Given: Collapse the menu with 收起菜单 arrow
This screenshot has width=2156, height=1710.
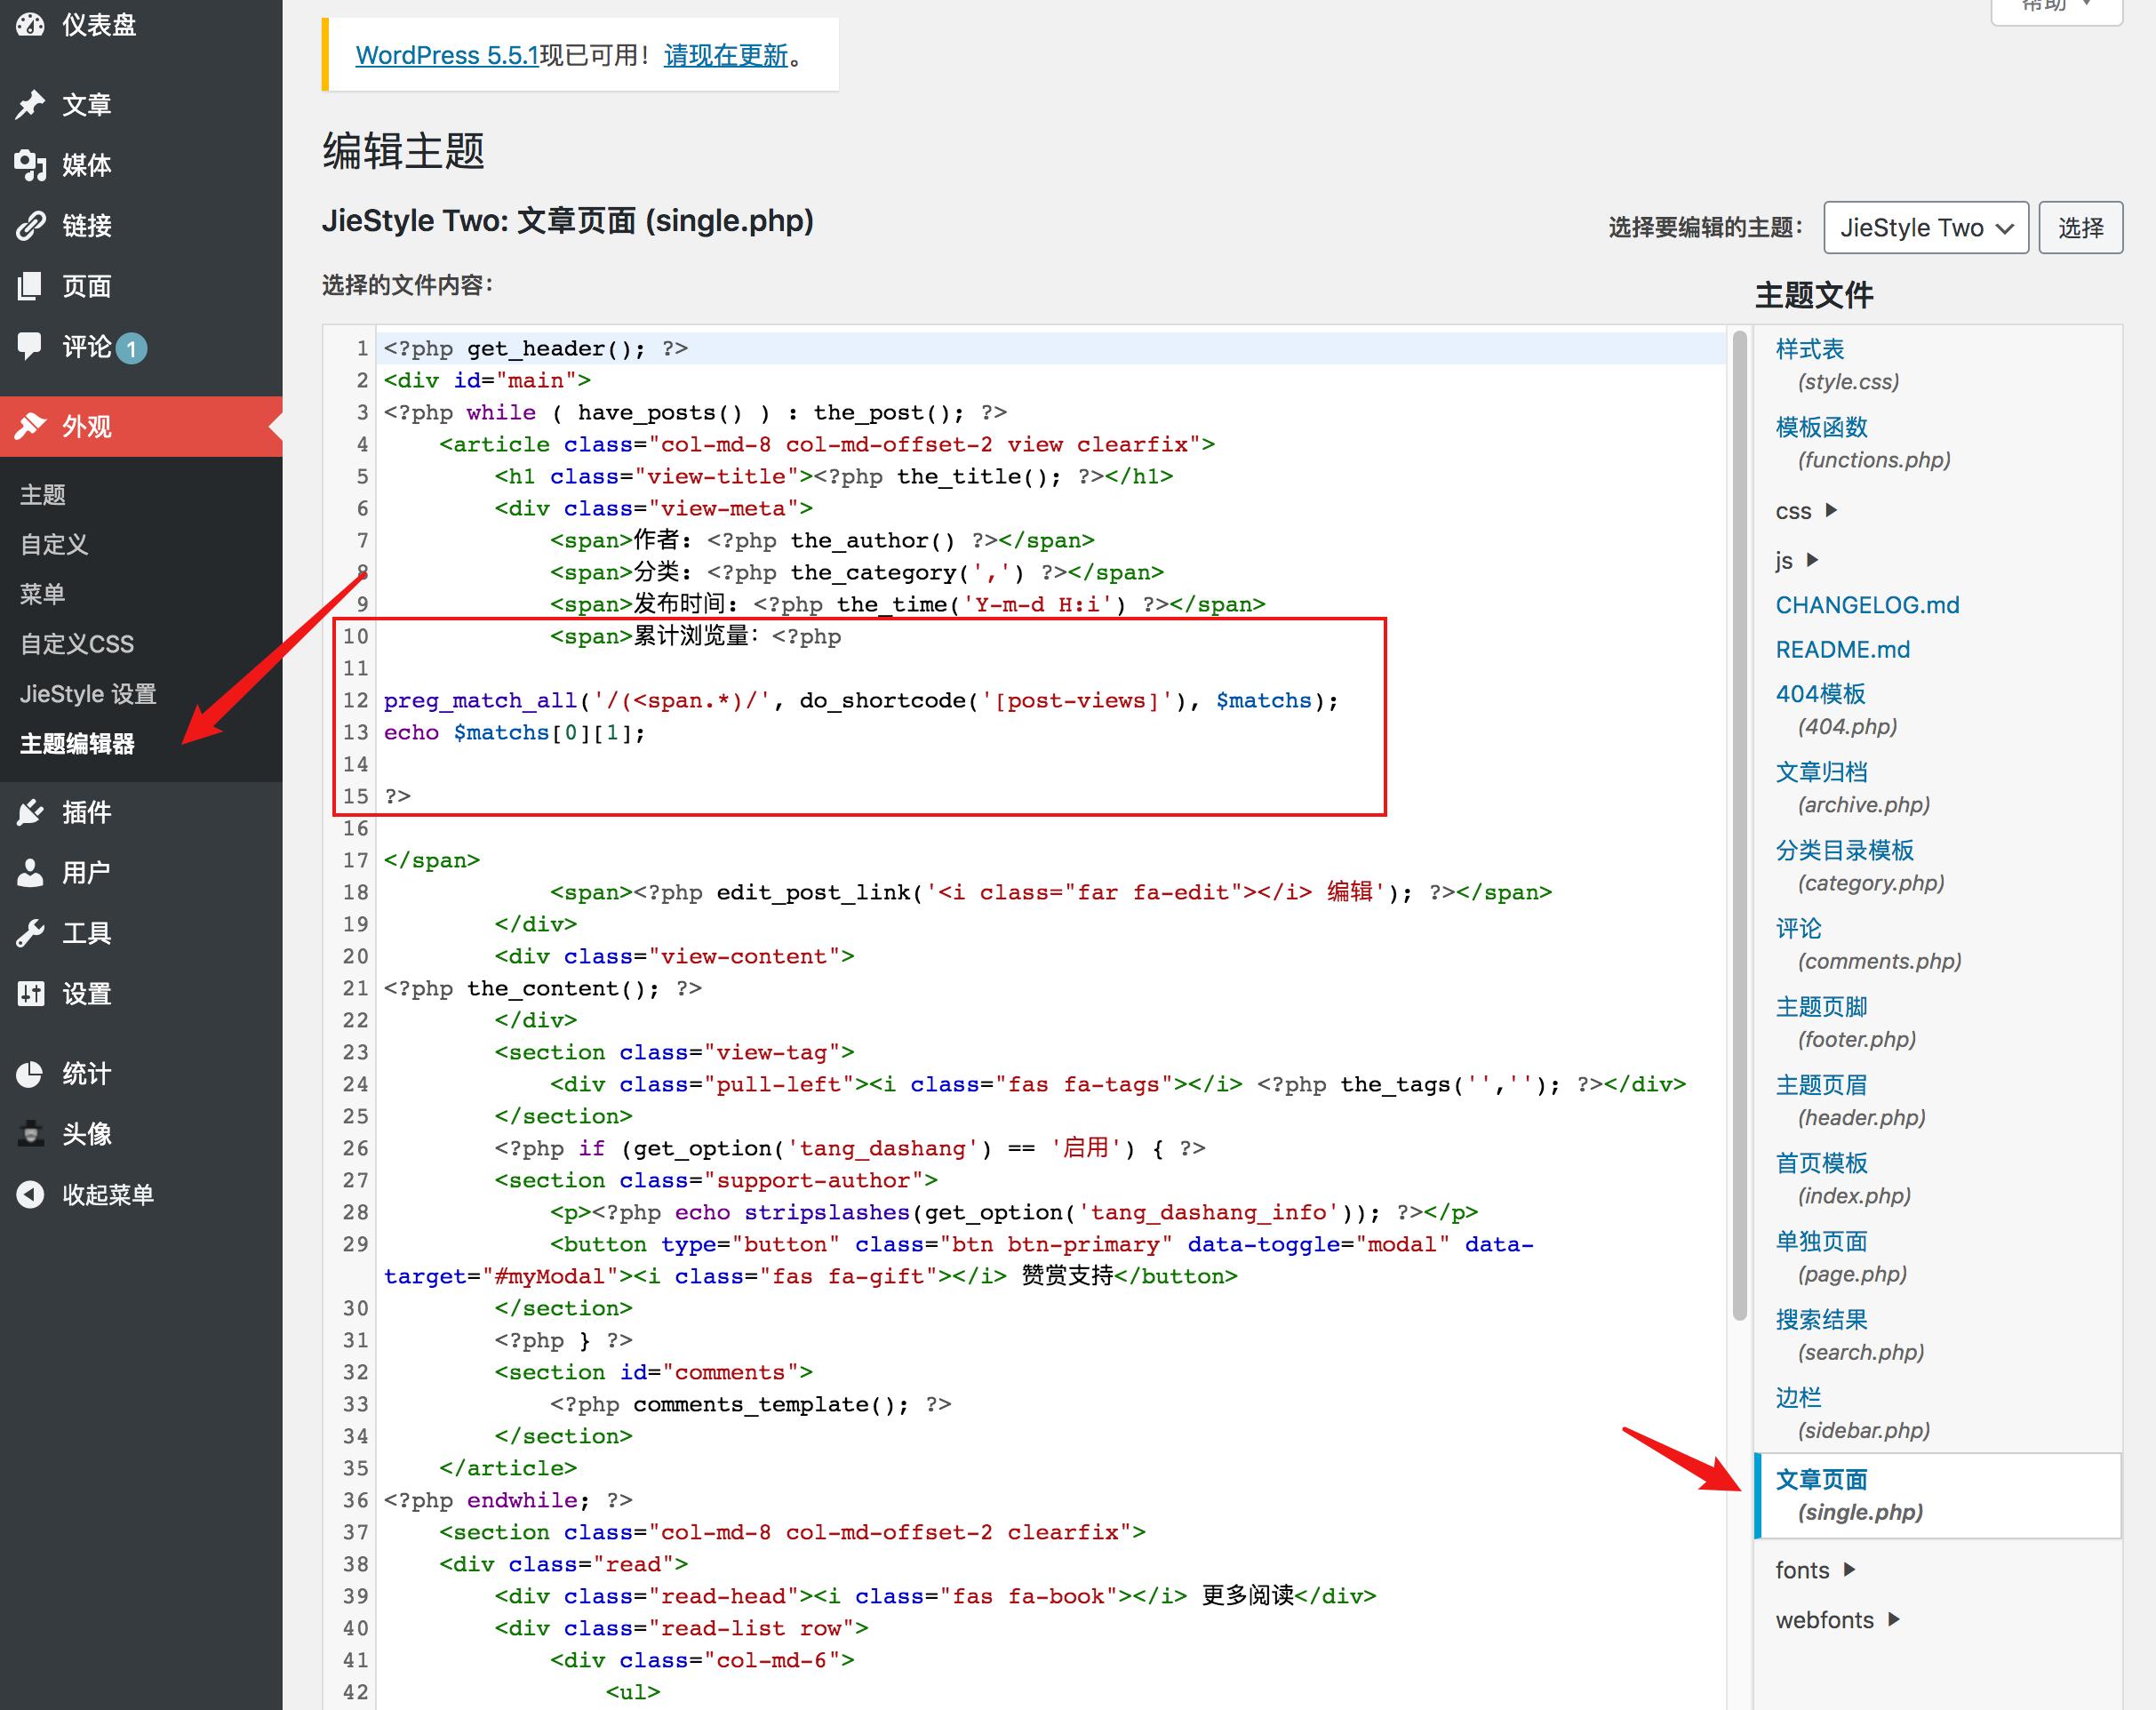Looking at the screenshot, I should [x=30, y=1195].
